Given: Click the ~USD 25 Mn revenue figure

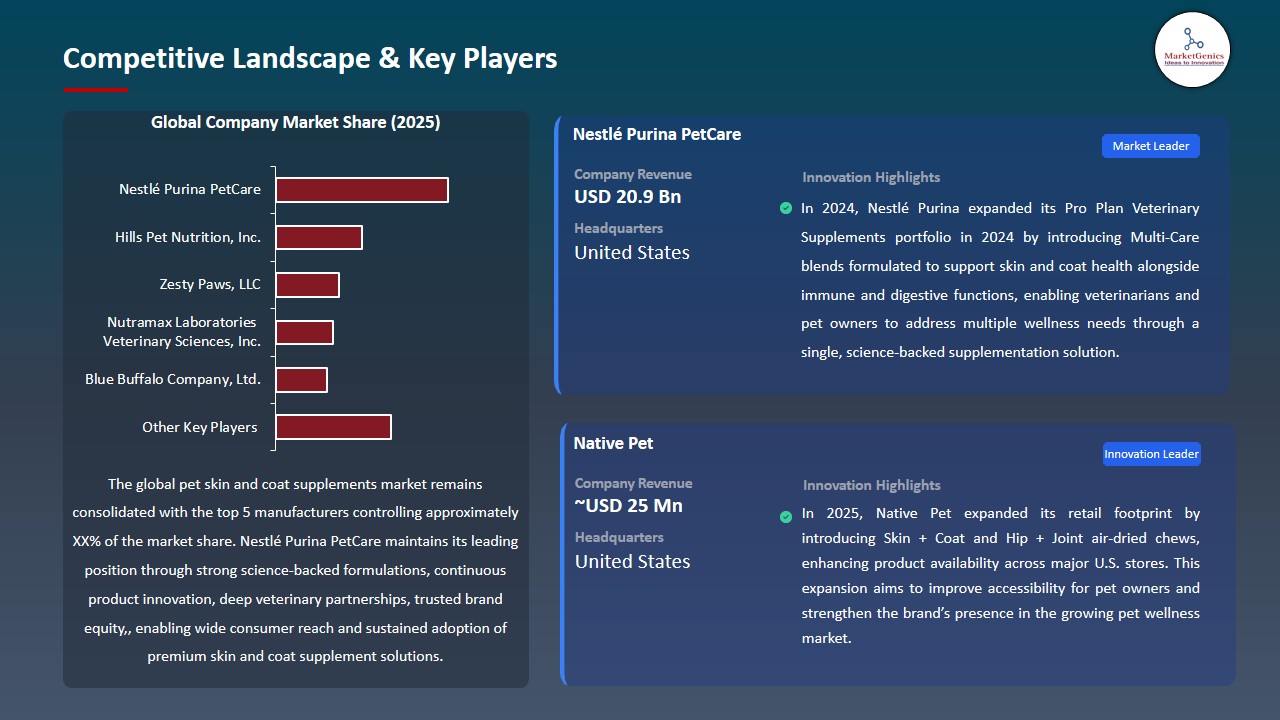Looking at the screenshot, I should (628, 506).
